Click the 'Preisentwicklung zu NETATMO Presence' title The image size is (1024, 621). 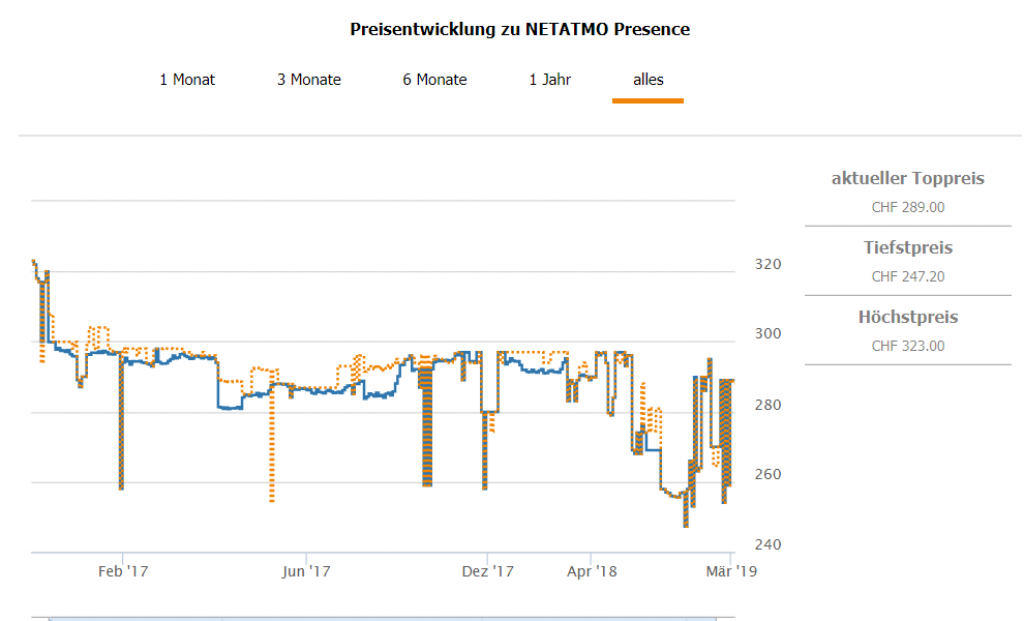coord(520,29)
